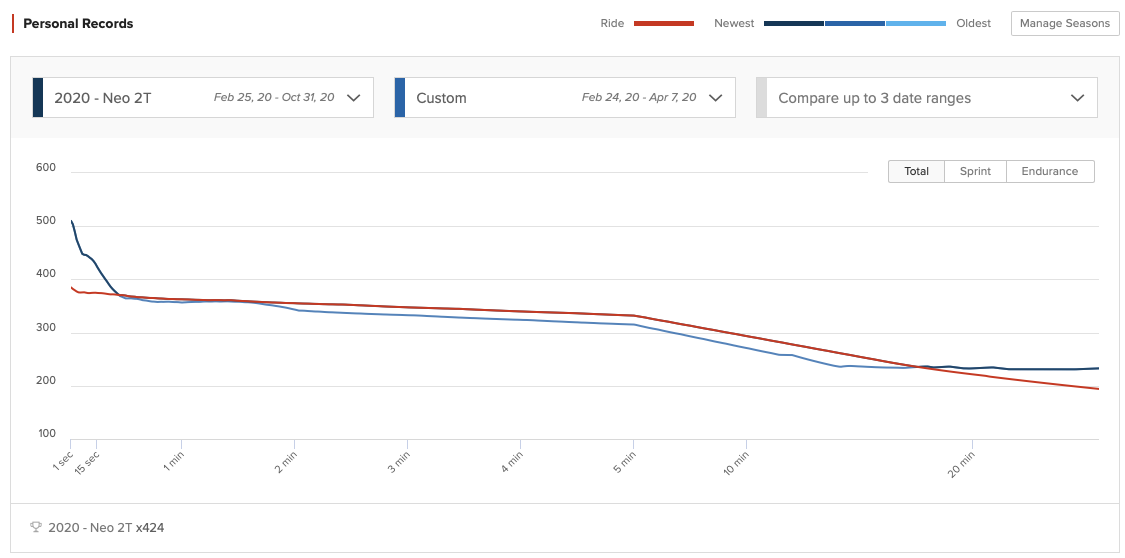Open the Custom date range dropdown
The image size is (1125, 558).
715,98
